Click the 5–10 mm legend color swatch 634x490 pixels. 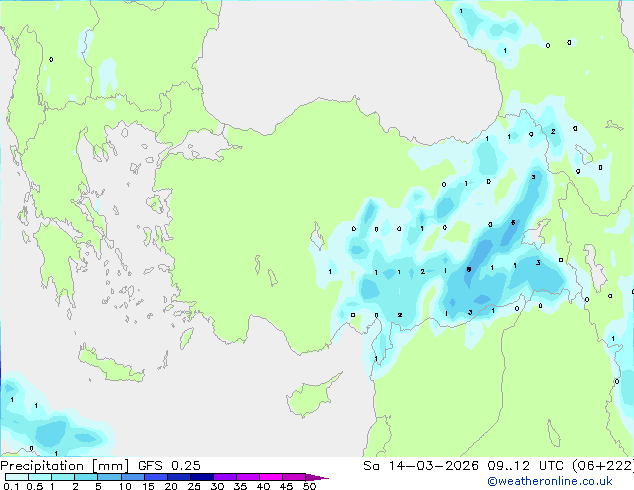point(109,477)
